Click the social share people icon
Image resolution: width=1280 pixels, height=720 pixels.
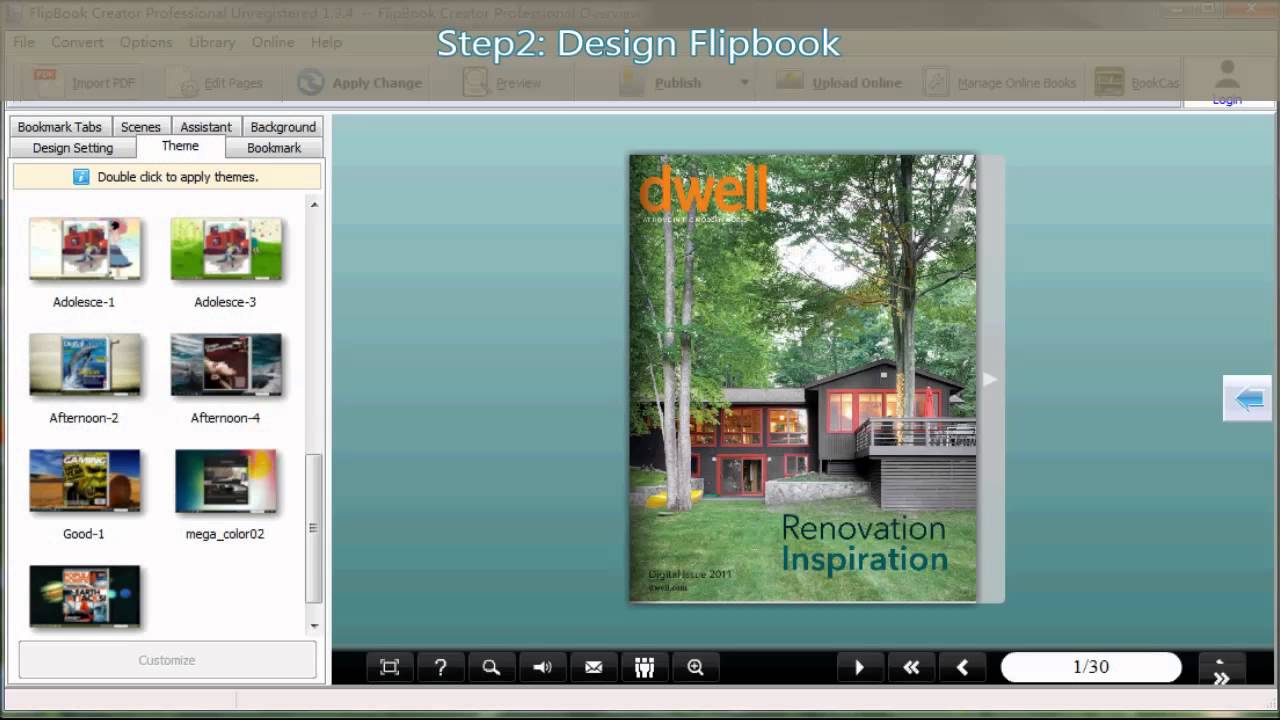[644, 667]
